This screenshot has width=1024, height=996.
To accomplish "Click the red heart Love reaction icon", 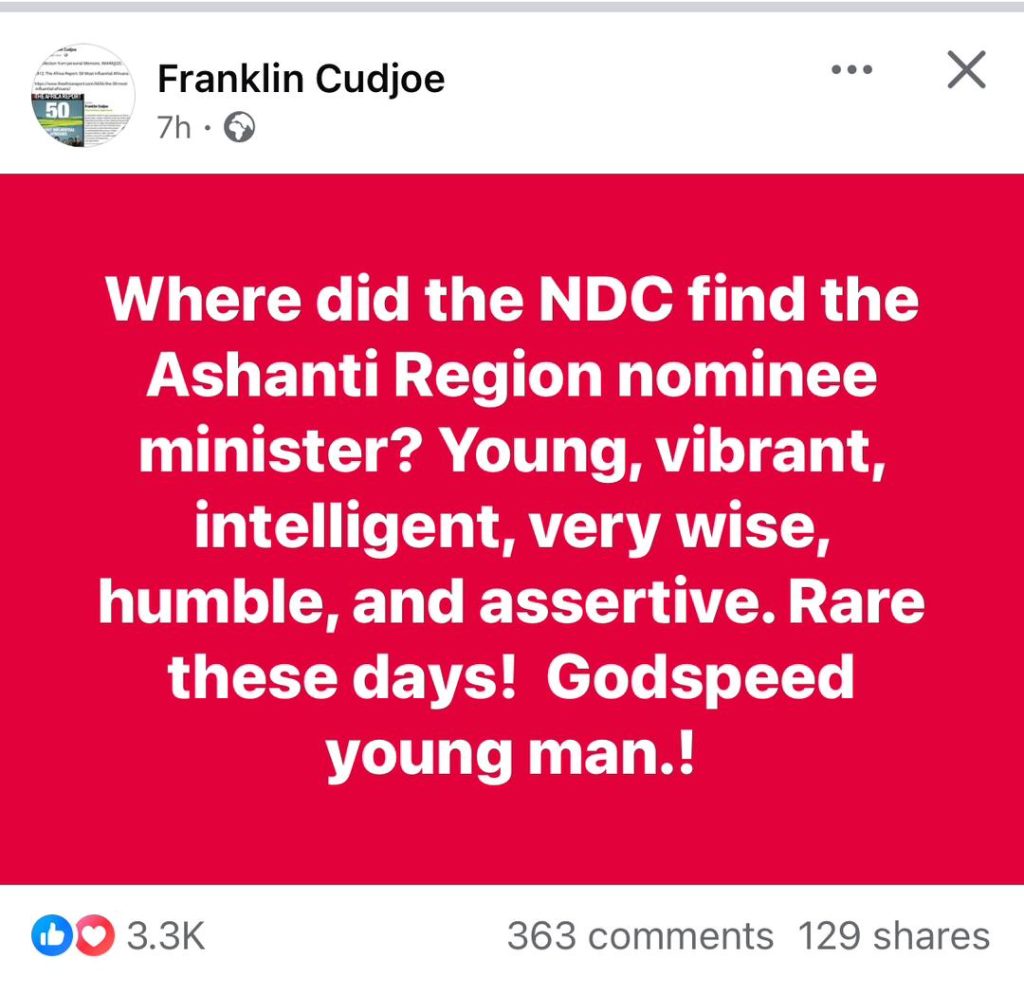I will pyautogui.click(x=95, y=936).
